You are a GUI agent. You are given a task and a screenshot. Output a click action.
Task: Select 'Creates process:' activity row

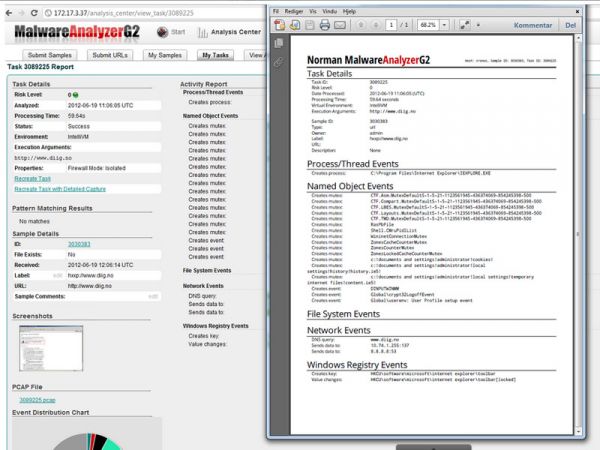[210, 103]
